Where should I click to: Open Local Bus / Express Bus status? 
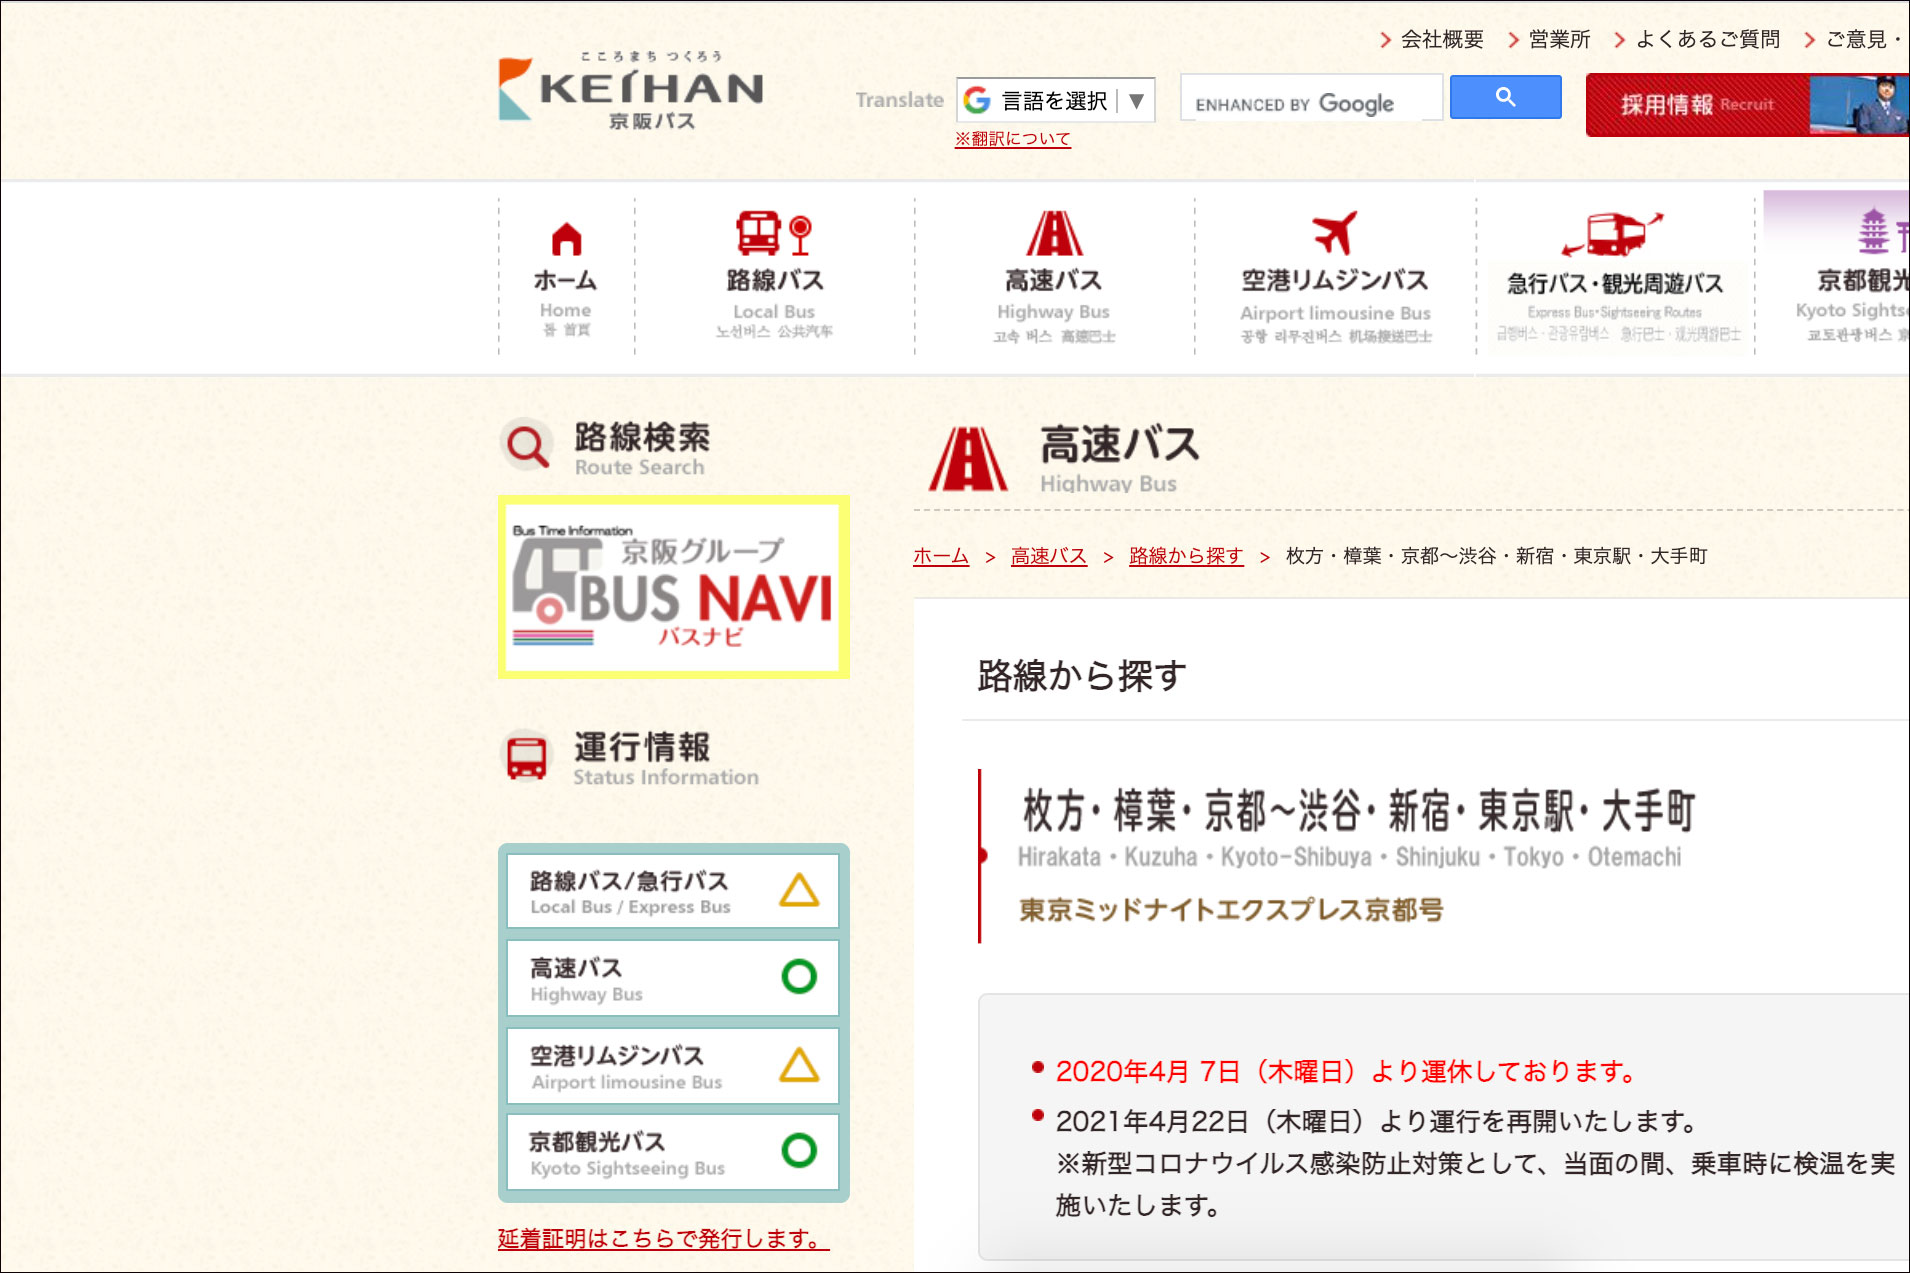pos(672,892)
